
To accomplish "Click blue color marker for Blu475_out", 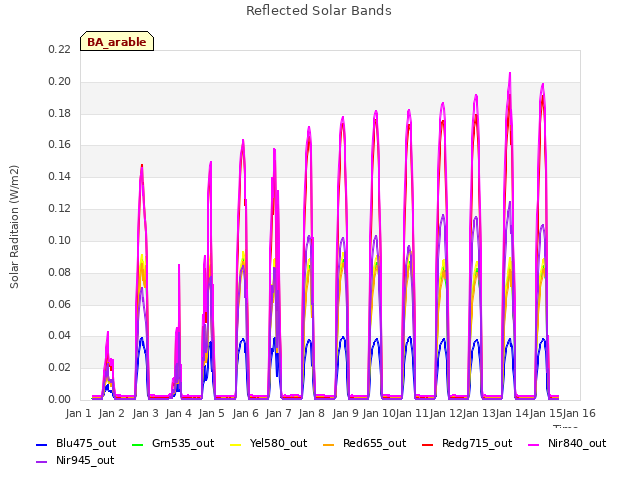I will (x=42, y=444).
